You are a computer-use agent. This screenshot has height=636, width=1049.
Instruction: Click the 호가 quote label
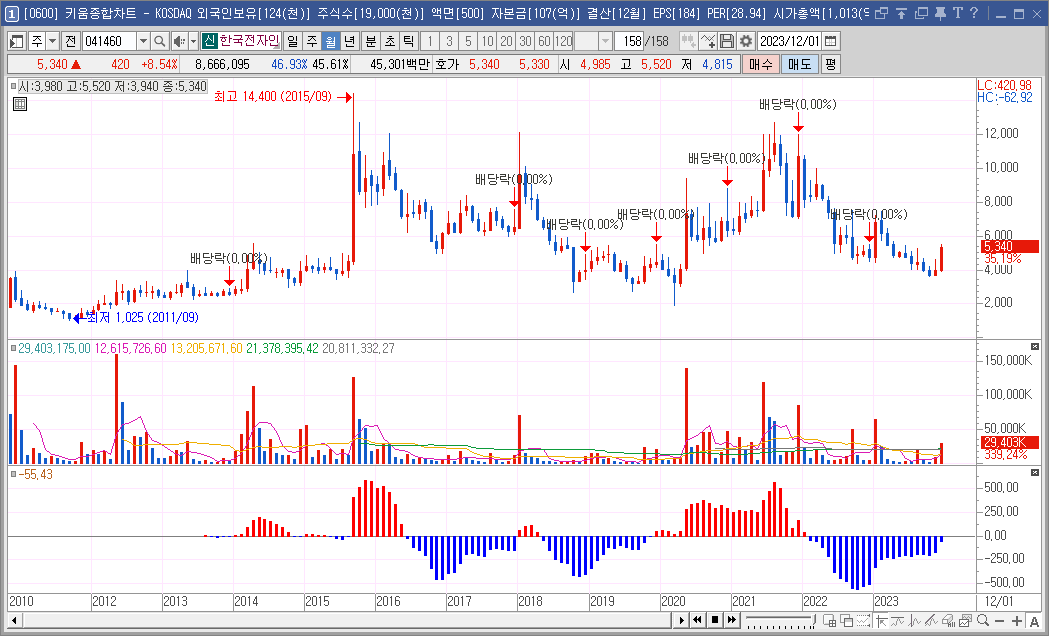click(x=447, y=64)
